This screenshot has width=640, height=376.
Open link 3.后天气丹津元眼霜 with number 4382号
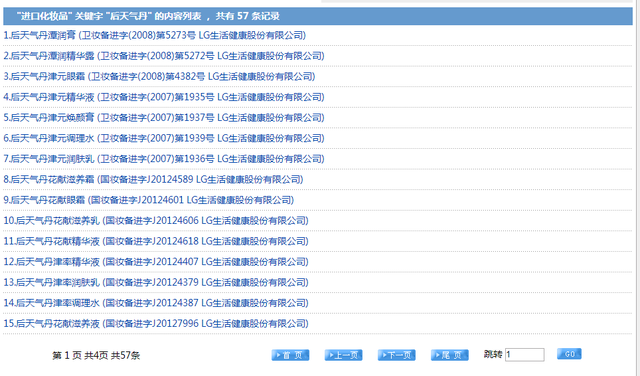[159, 76]
